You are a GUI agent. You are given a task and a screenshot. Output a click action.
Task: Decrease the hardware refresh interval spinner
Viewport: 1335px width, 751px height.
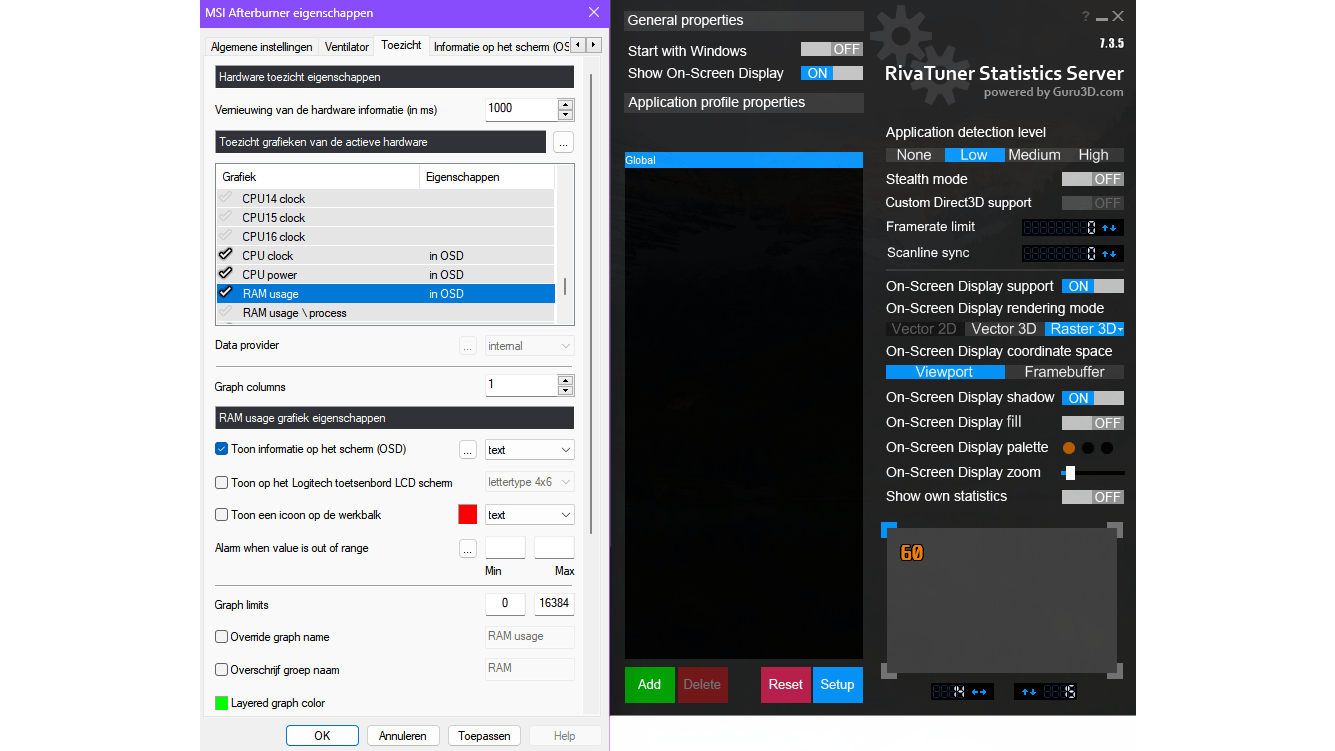566,114
